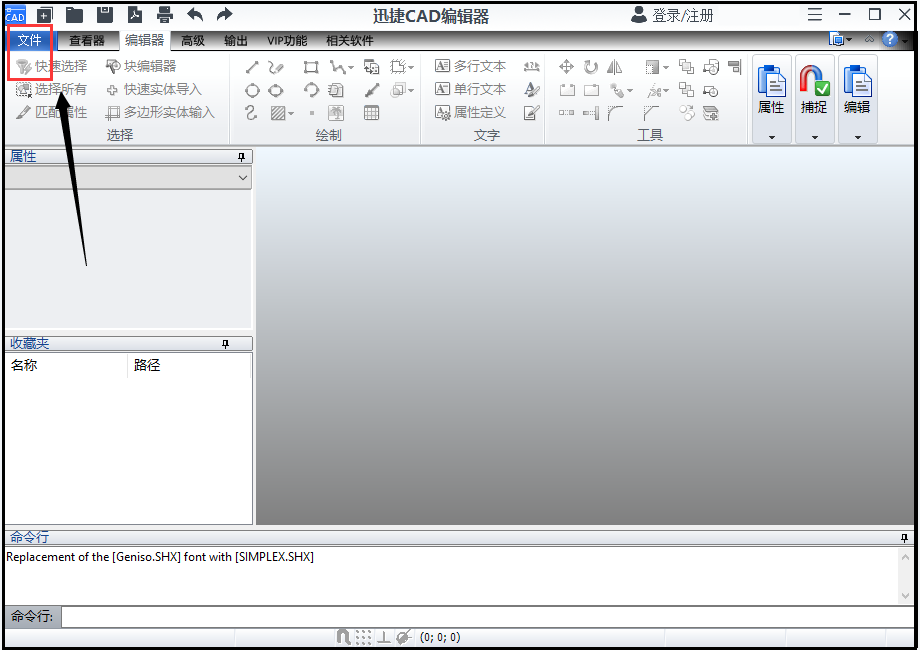Viewport: 920px width, 650px height.
Task: Click the 属性定义 button
Action: click(471, 112)
